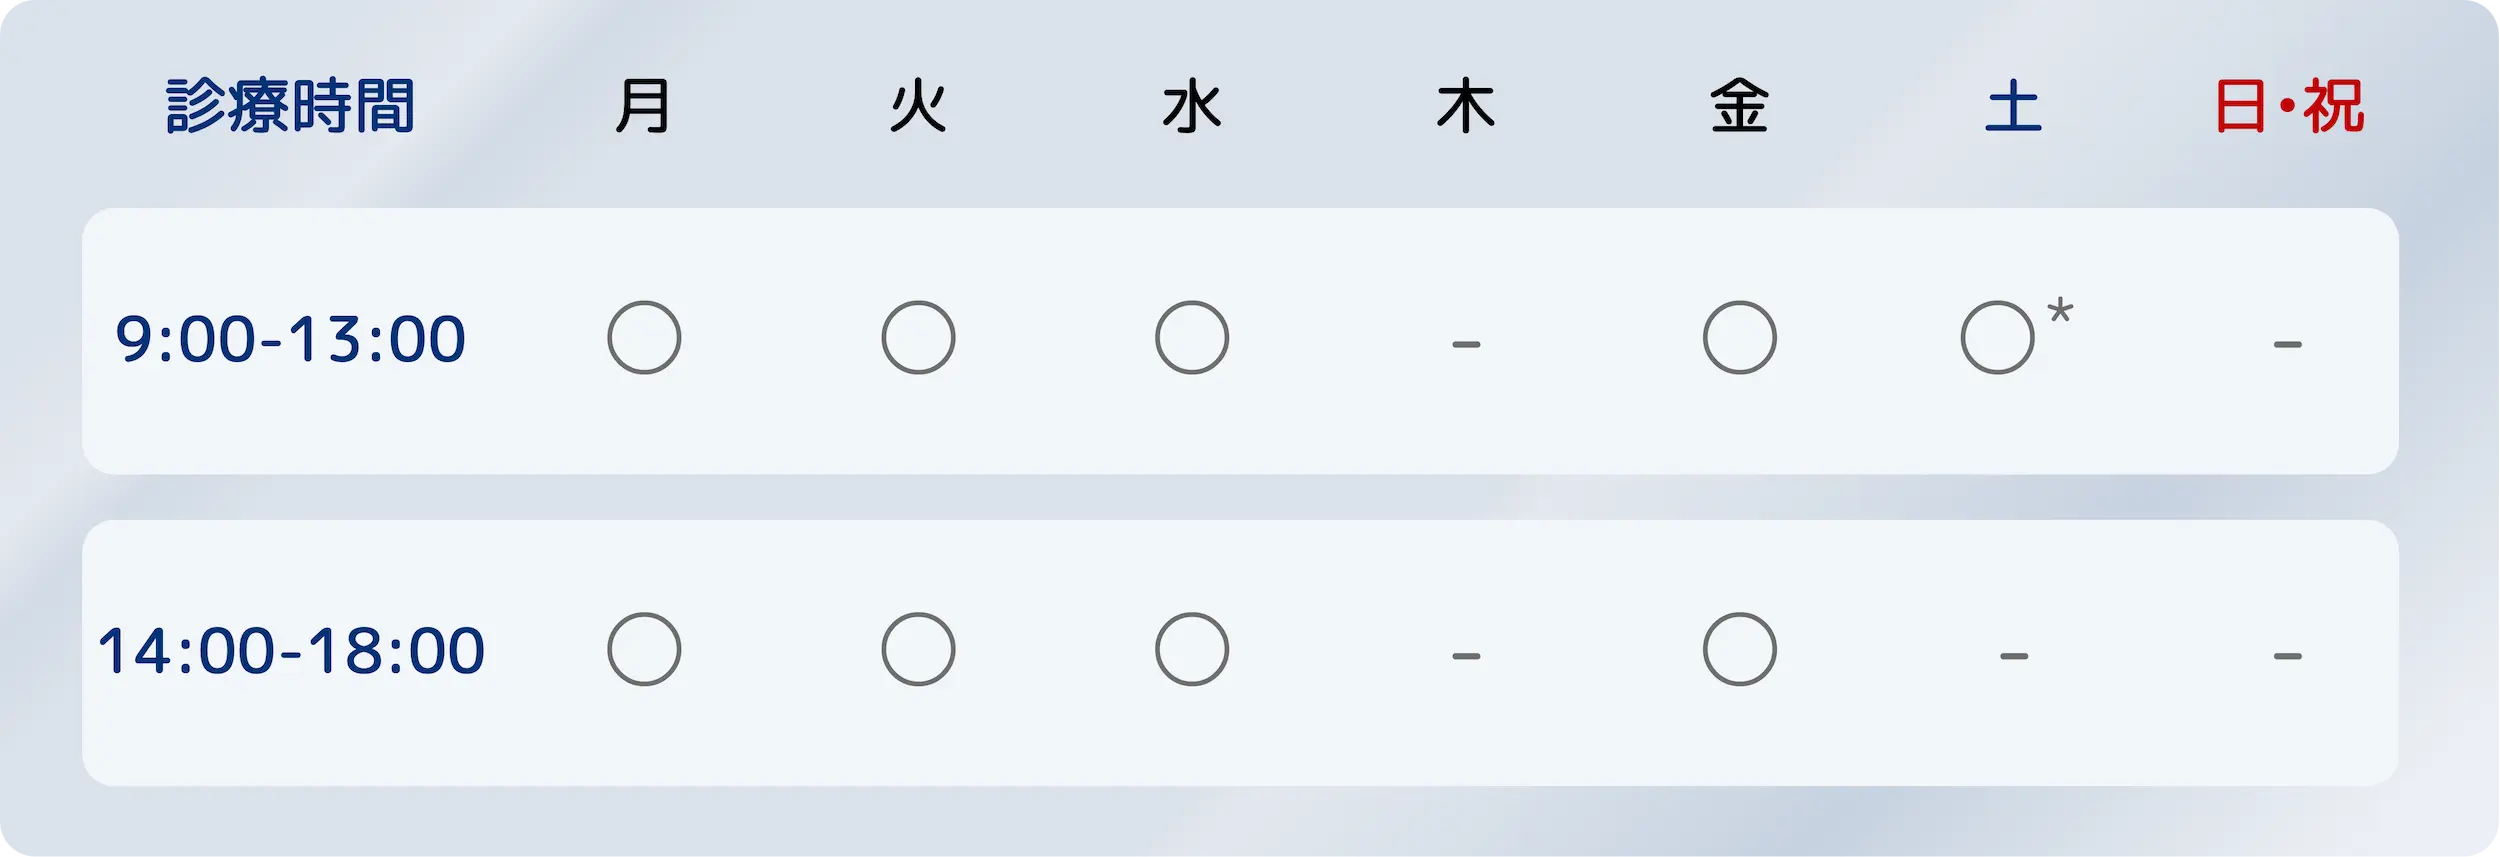This screenshot has width=2500, height=857.
Task: Click the Tuesday afternoon 14:00-18:00 circle
Action: pyautogui.click(x=918, y=649)
